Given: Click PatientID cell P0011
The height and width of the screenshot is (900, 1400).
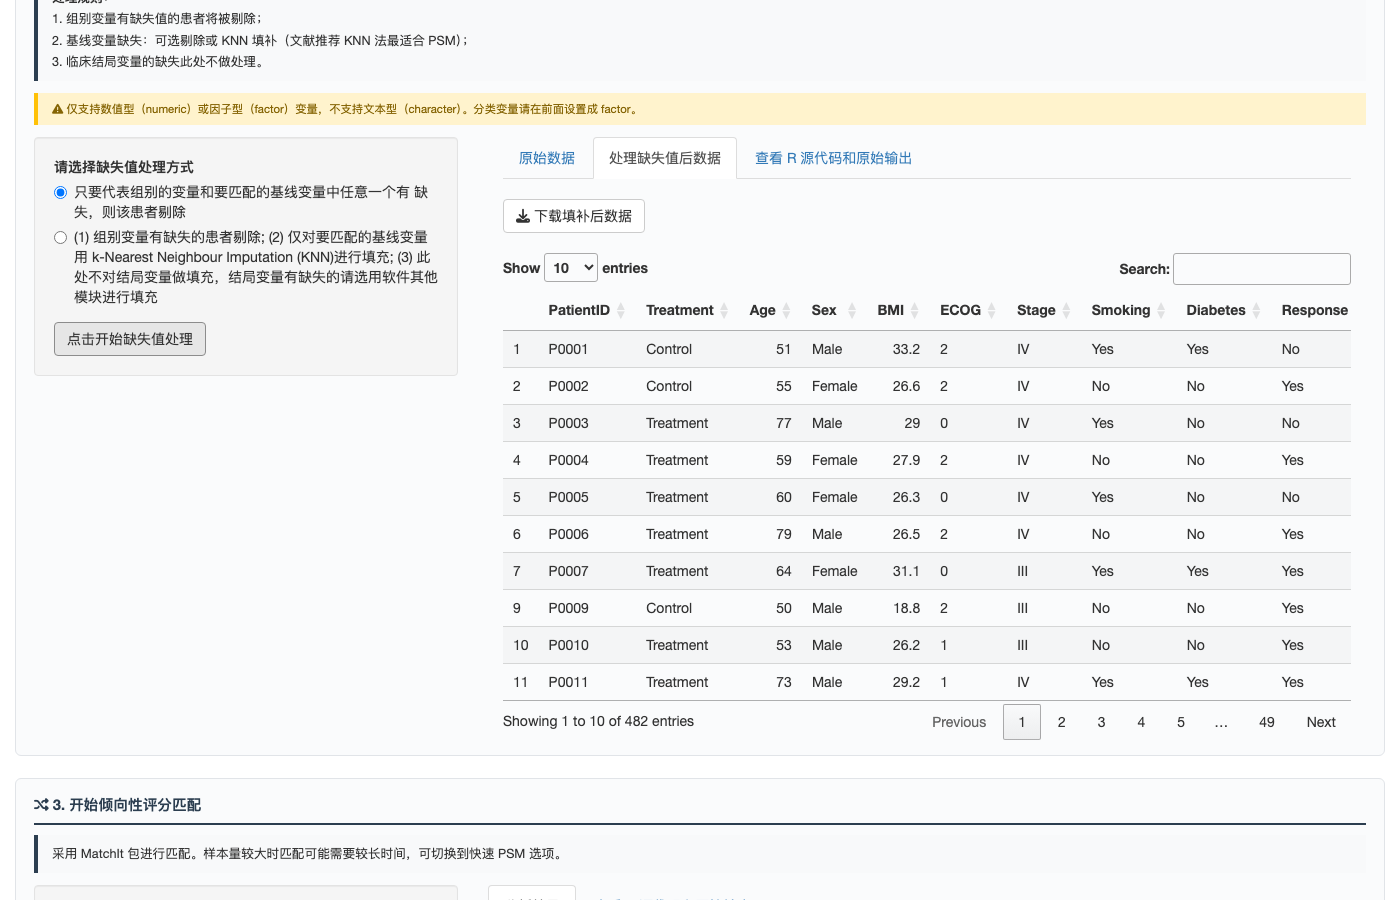Looking at the screenshot, I should (x=568, y=682).
